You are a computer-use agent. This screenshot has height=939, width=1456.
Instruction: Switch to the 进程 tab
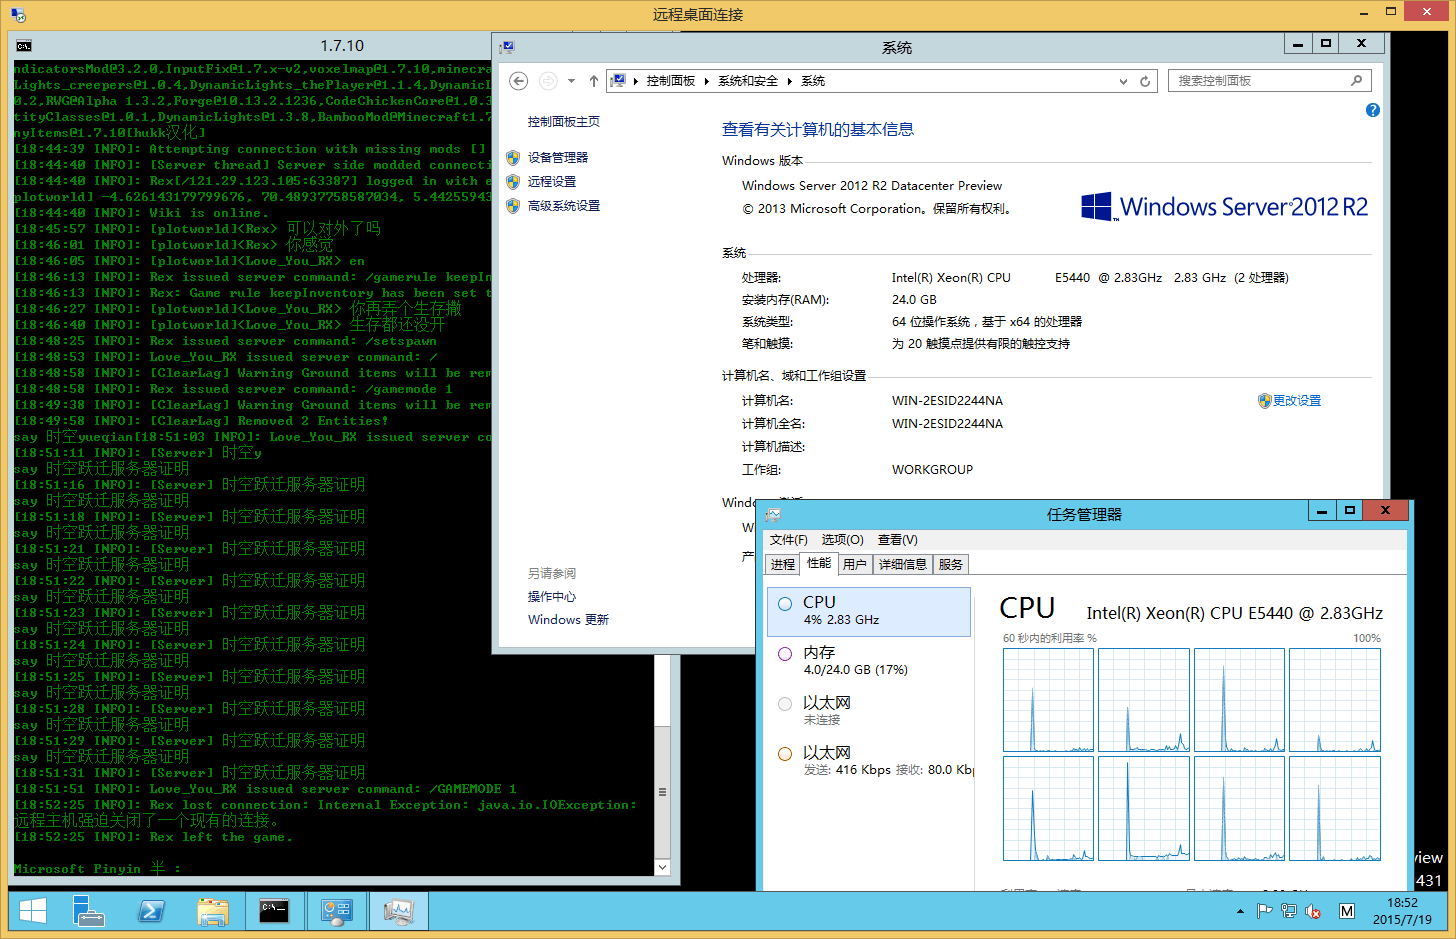pyautogui.click(x=783, y=564)
